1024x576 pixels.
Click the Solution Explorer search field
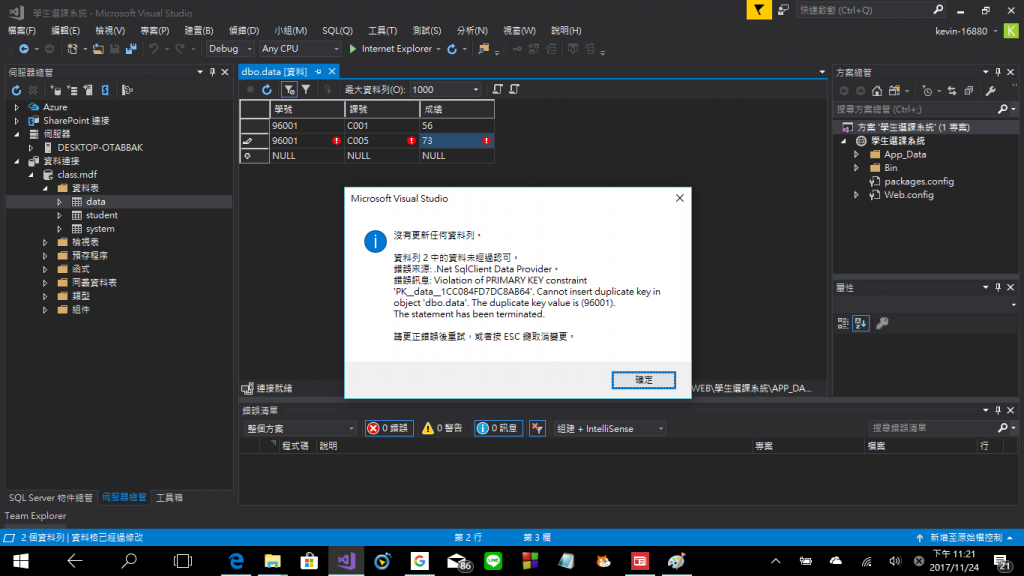tap(916, 109)
